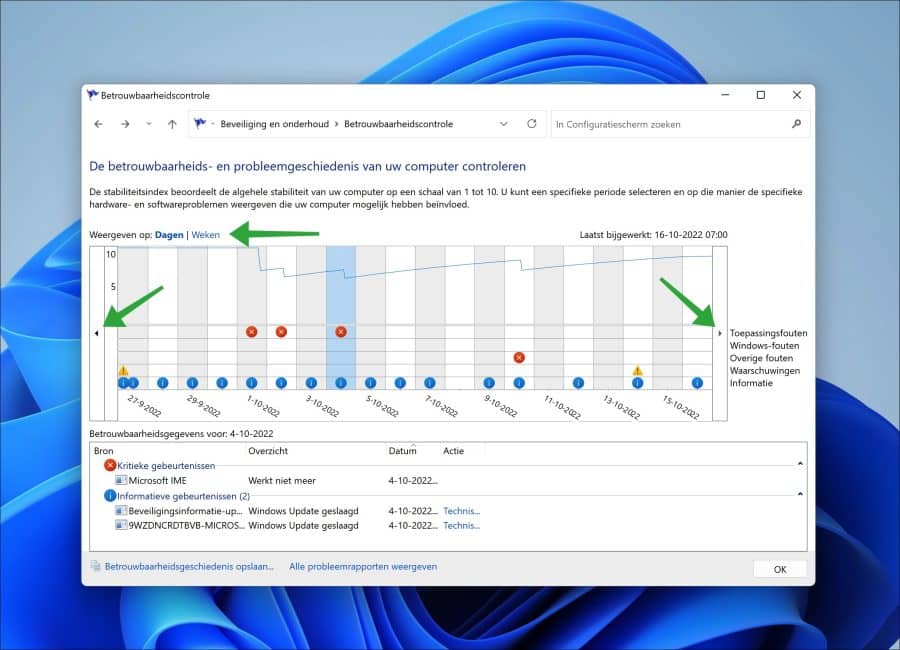The width and height of the screenshot is (900, 650).
Task: Click the red 'Overige fouten' error icon on 10-10-2022
Action: click(x=519, y=358)
